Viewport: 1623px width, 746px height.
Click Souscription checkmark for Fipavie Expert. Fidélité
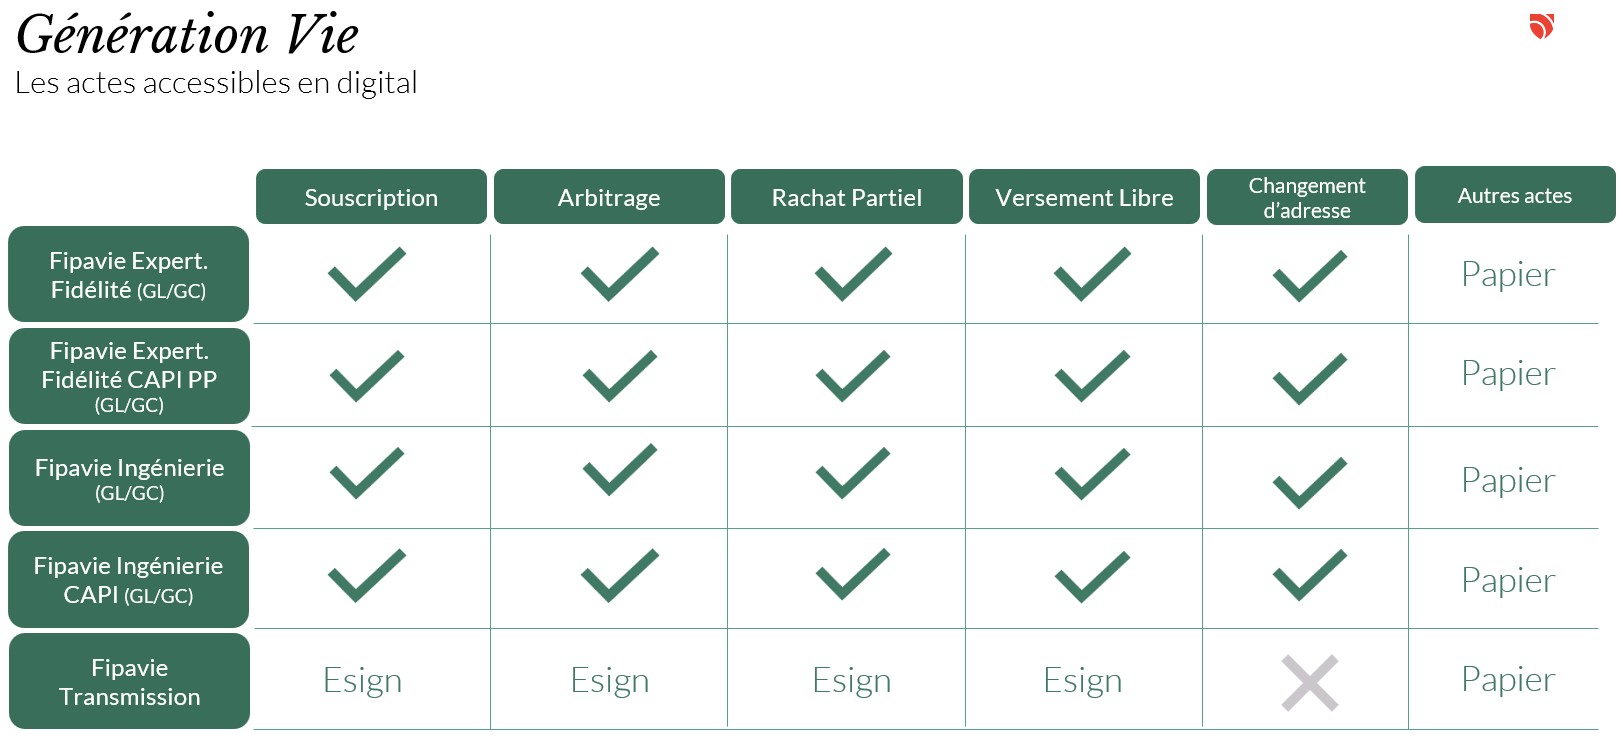[x=367, y=274]
